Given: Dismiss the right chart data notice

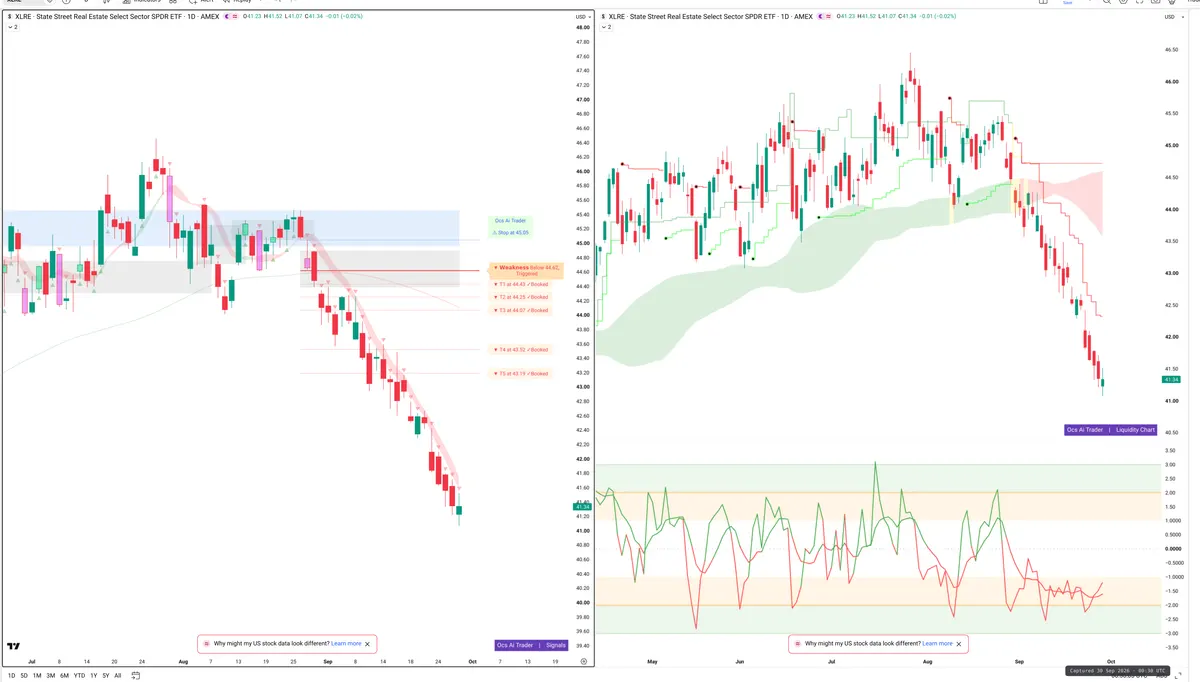Looking at the screenshot, I should point(959,644).
